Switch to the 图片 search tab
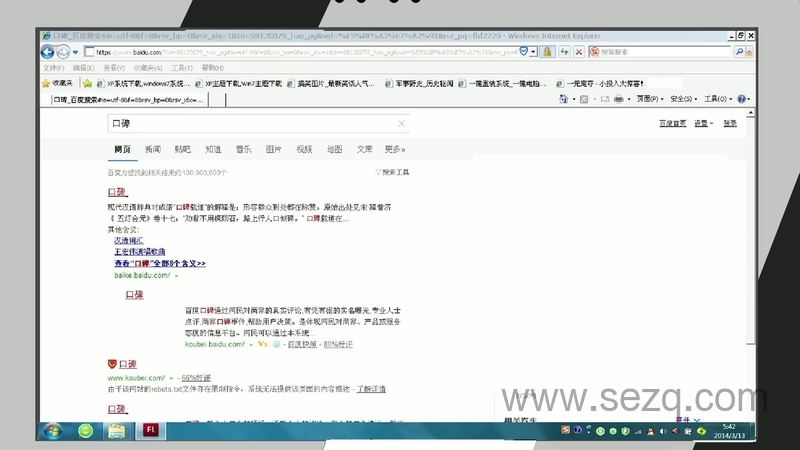The image size is (800, 450). tap(273, 149)
